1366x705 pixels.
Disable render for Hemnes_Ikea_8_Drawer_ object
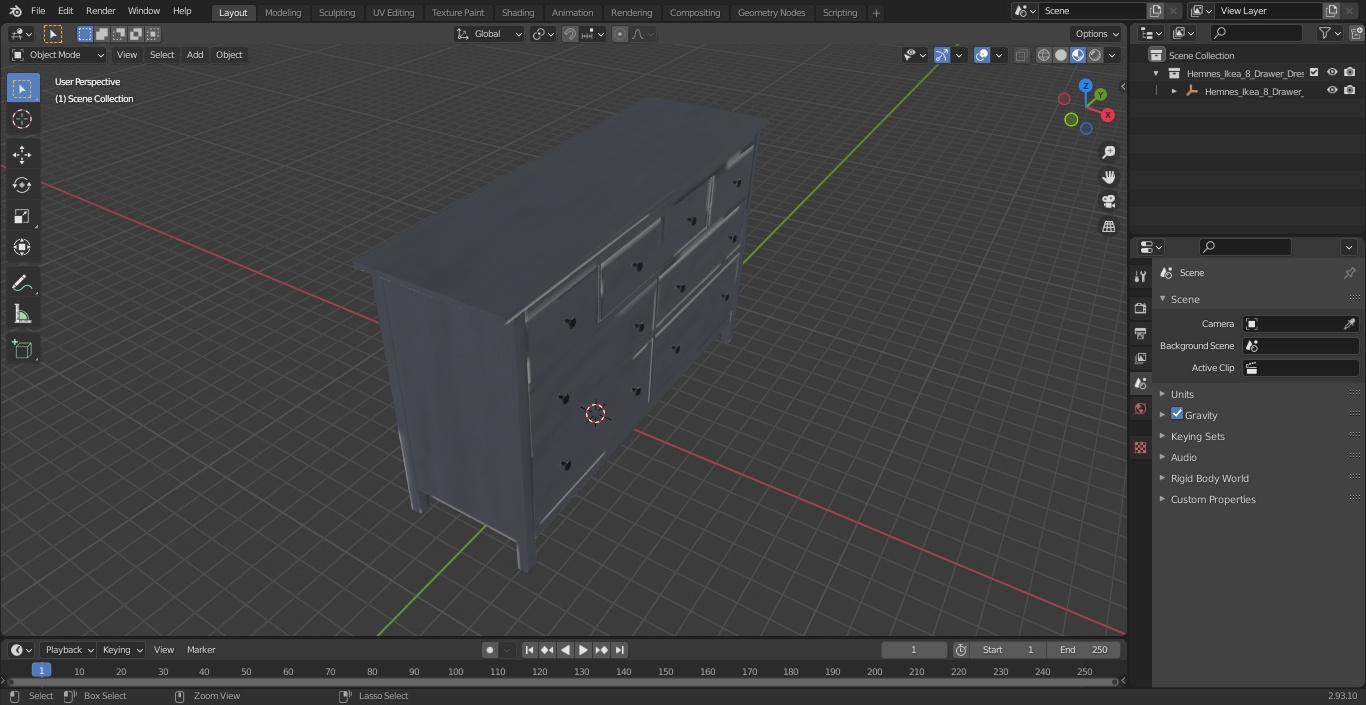(1350, 90)
